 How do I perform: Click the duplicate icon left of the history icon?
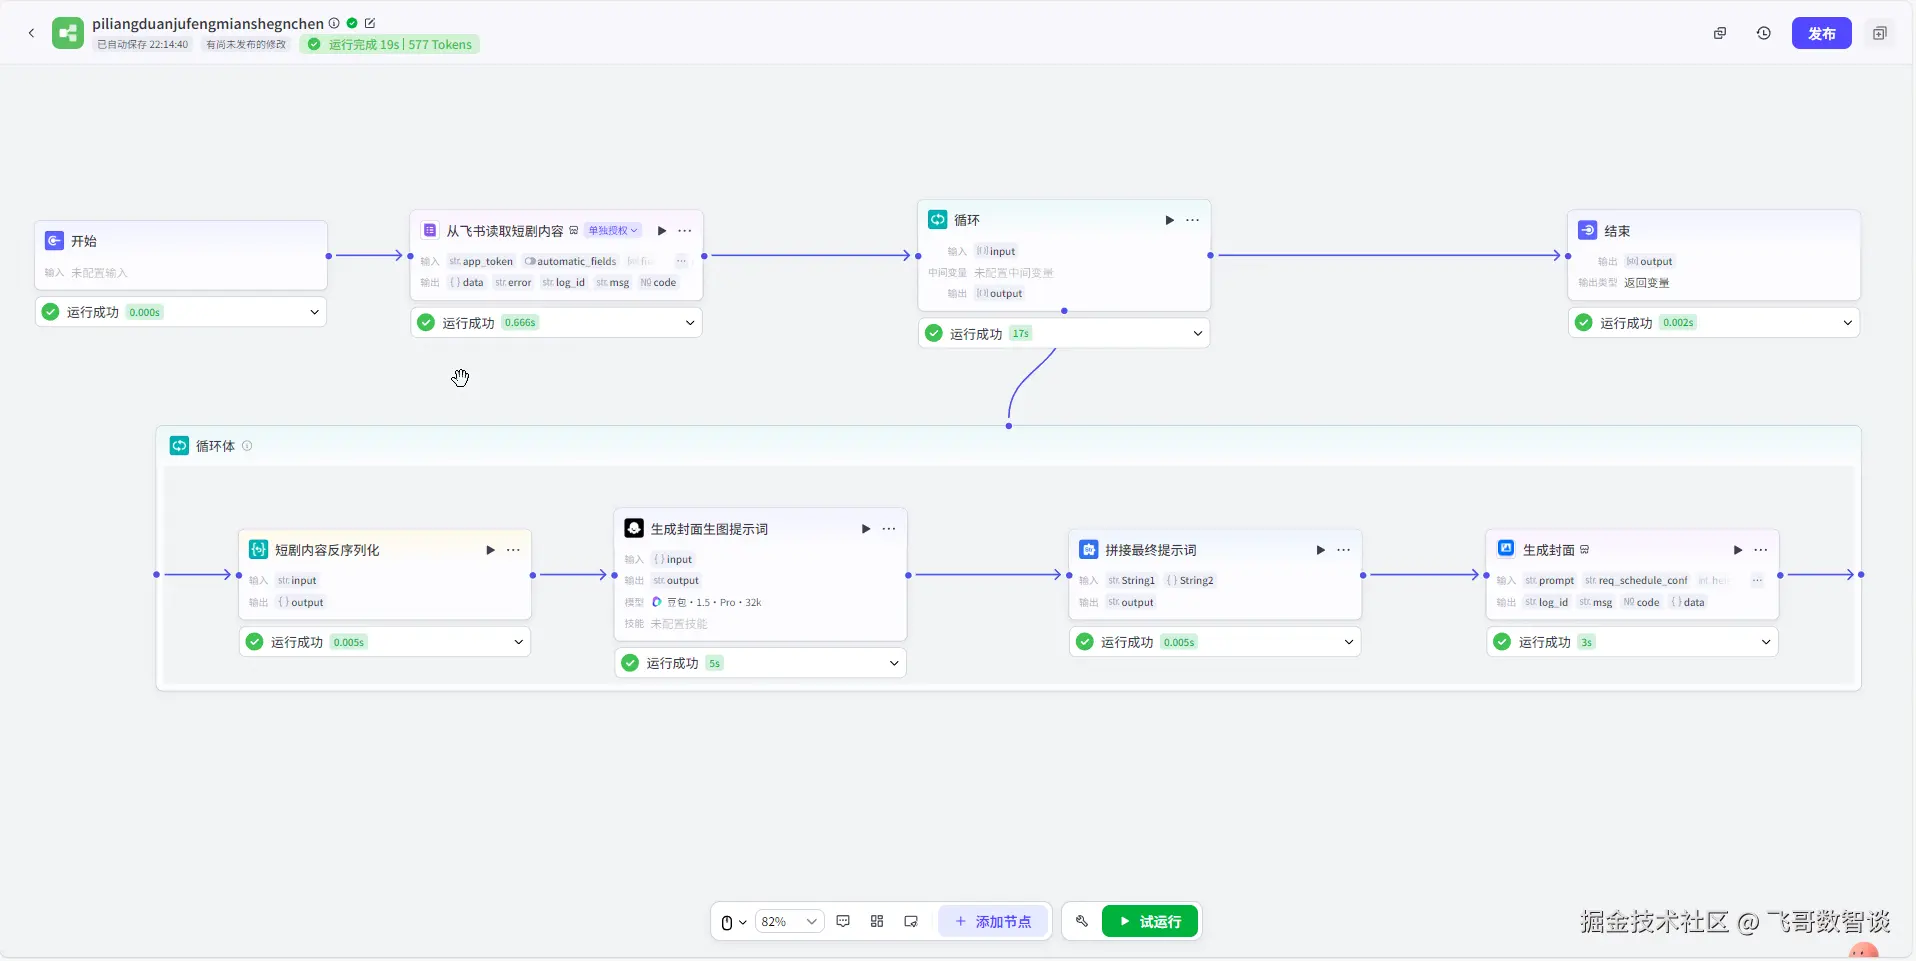coord(1720,33)
